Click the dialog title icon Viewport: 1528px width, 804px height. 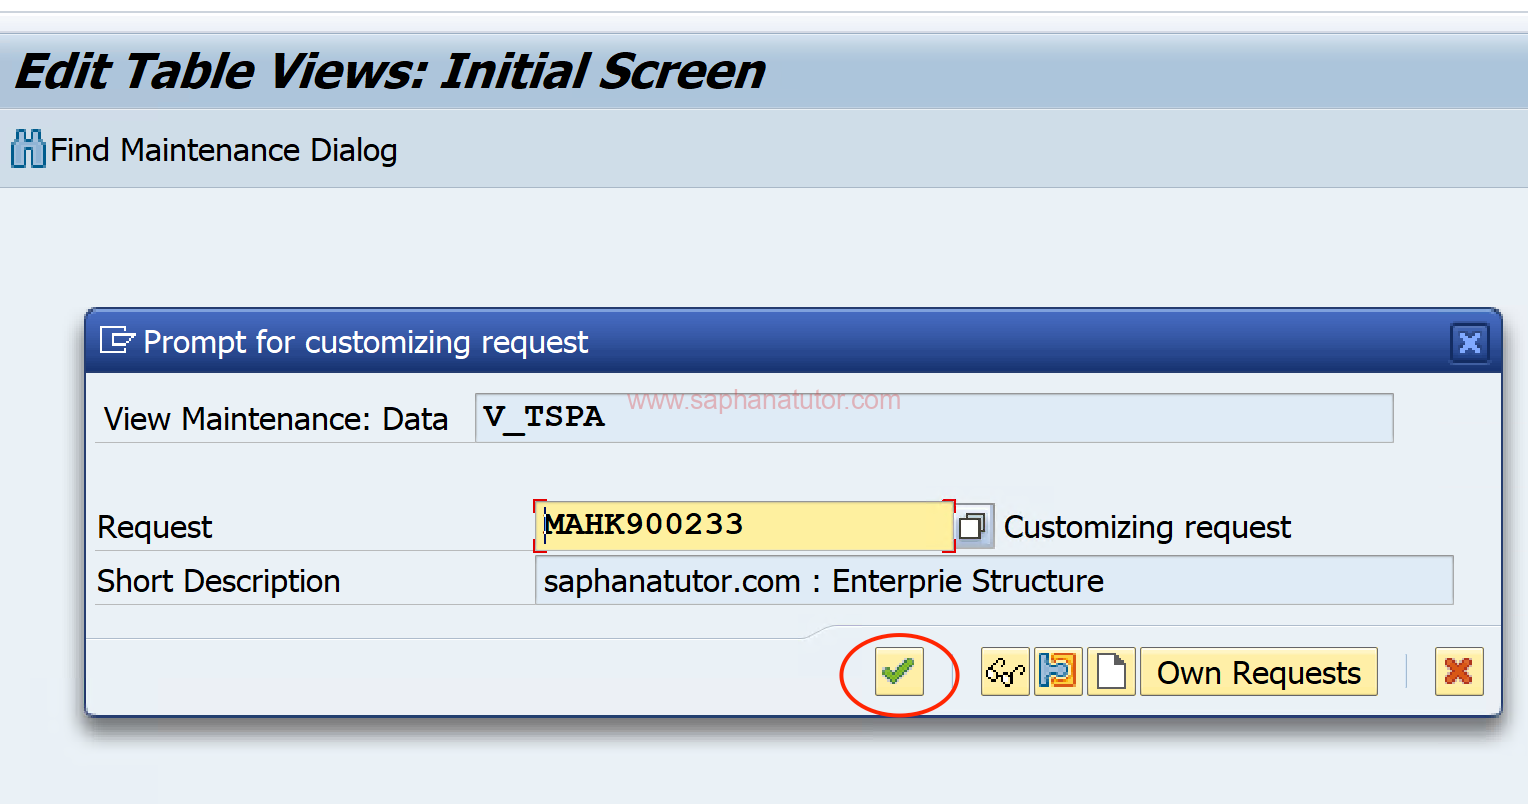point(117,341)
